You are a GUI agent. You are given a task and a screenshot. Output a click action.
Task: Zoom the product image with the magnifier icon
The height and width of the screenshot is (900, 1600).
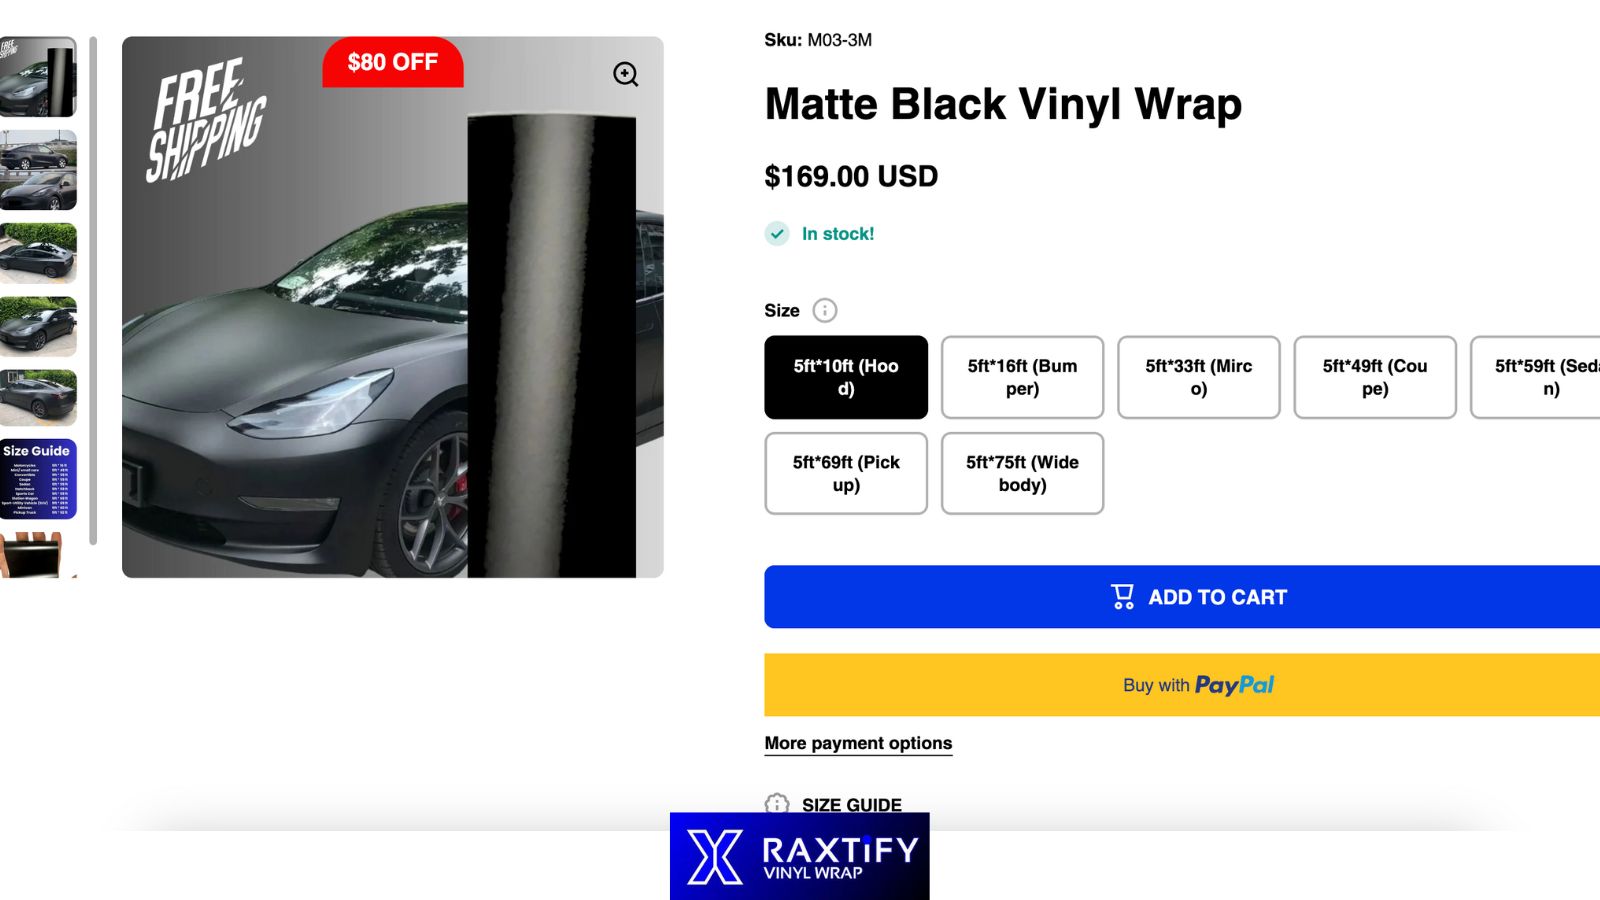coord(625,73)
